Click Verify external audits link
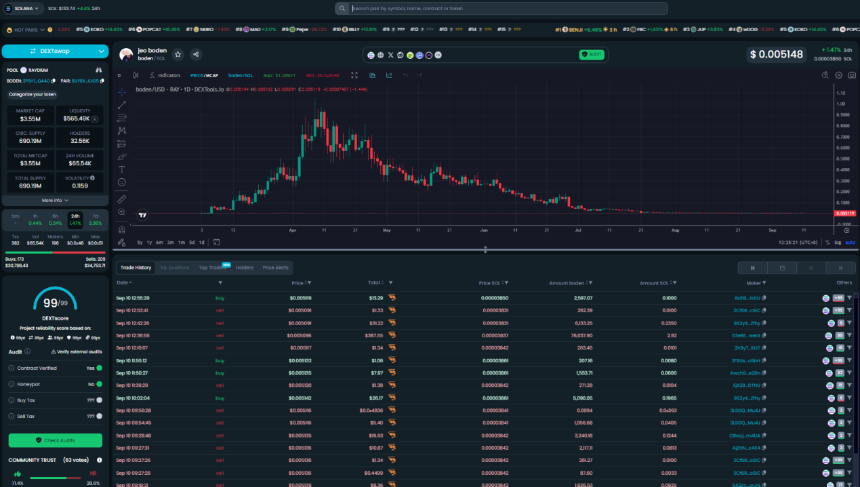The width and height of the screenshot is (860, 487). click(x=77, y=352)
